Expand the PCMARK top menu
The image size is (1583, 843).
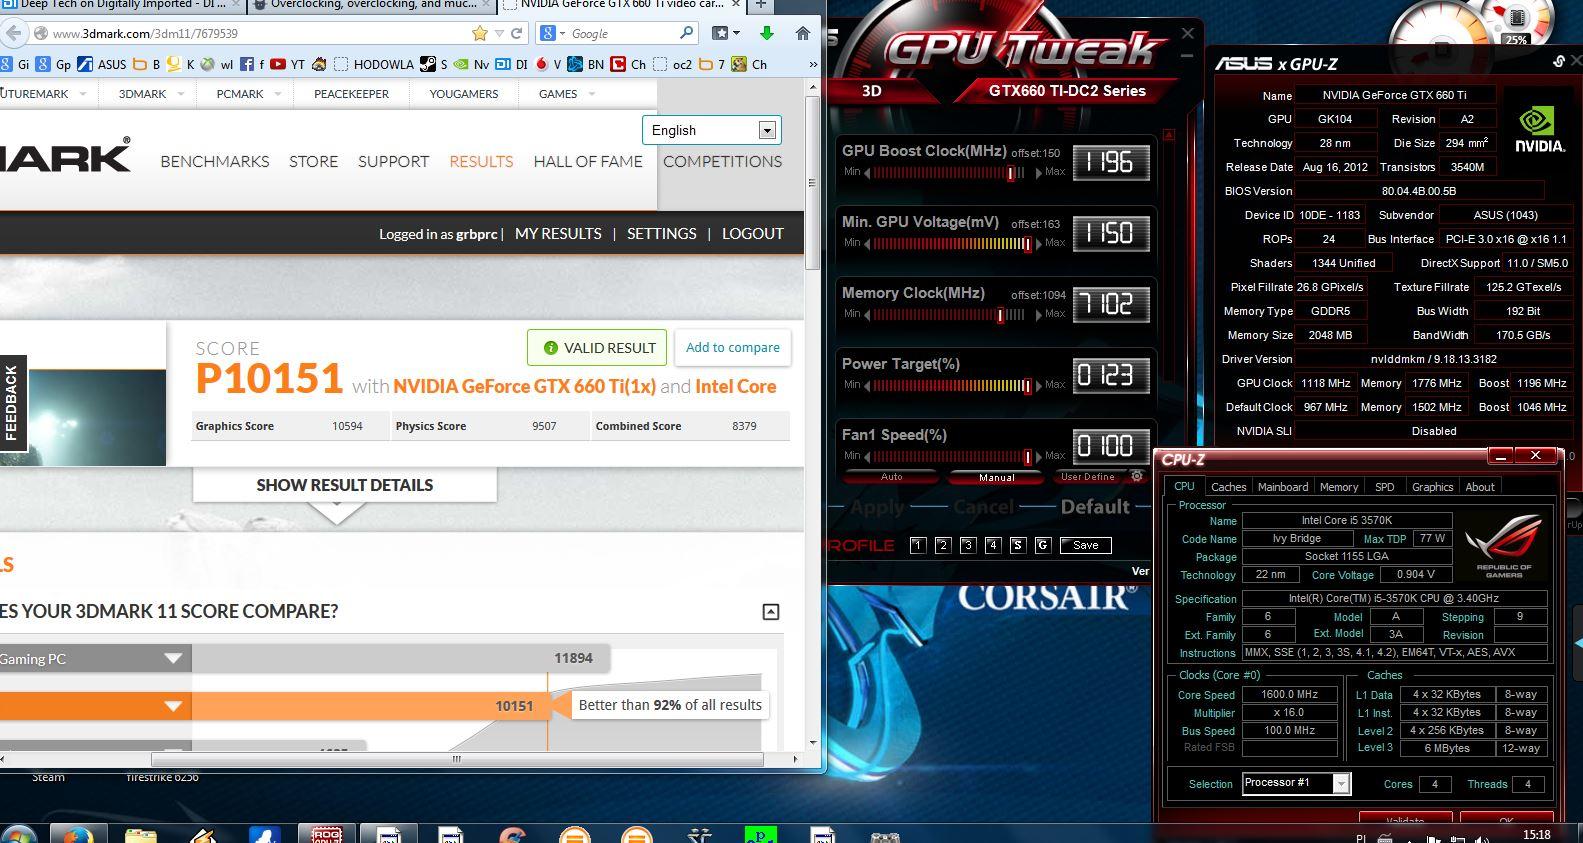click(x=277, y=94)
